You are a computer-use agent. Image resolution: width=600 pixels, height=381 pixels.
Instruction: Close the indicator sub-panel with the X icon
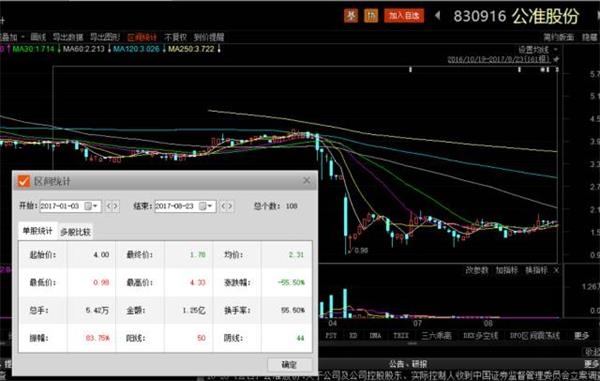click(556, 270)
